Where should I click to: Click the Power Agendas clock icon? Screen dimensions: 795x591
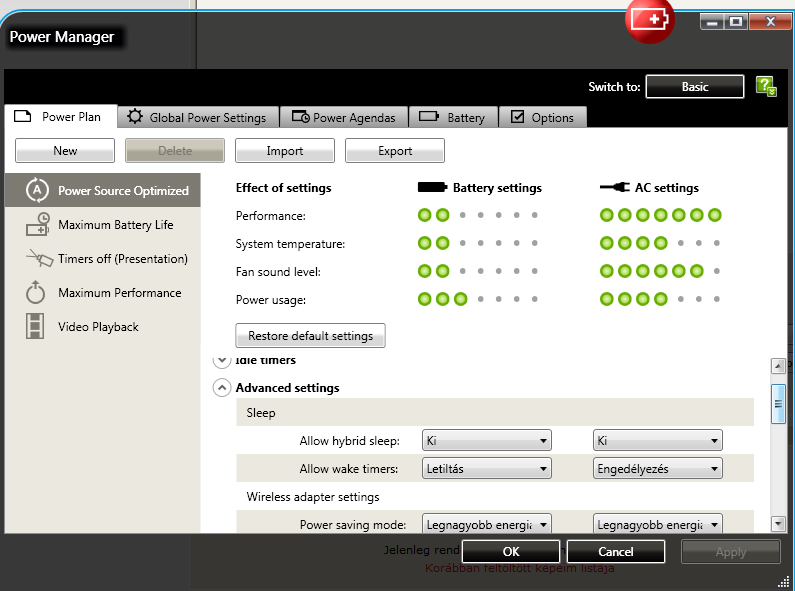(x=300, y=117)
